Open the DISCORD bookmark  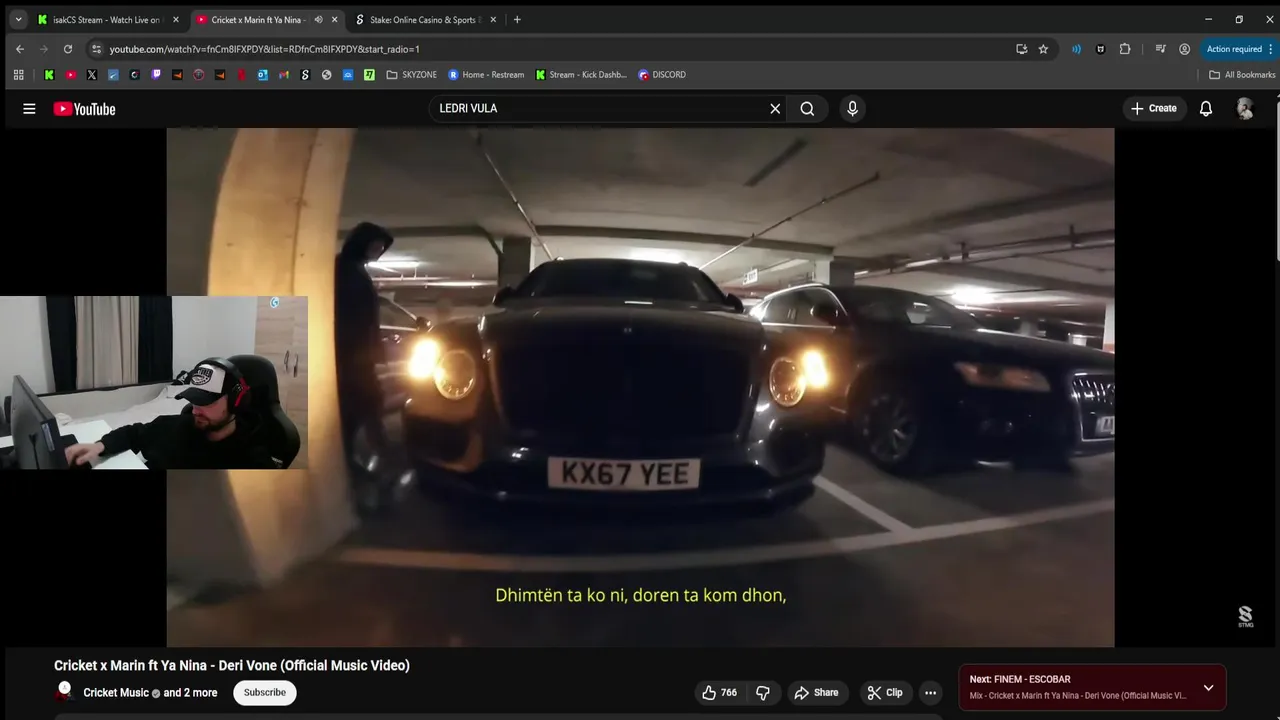[x=662, y=75]
